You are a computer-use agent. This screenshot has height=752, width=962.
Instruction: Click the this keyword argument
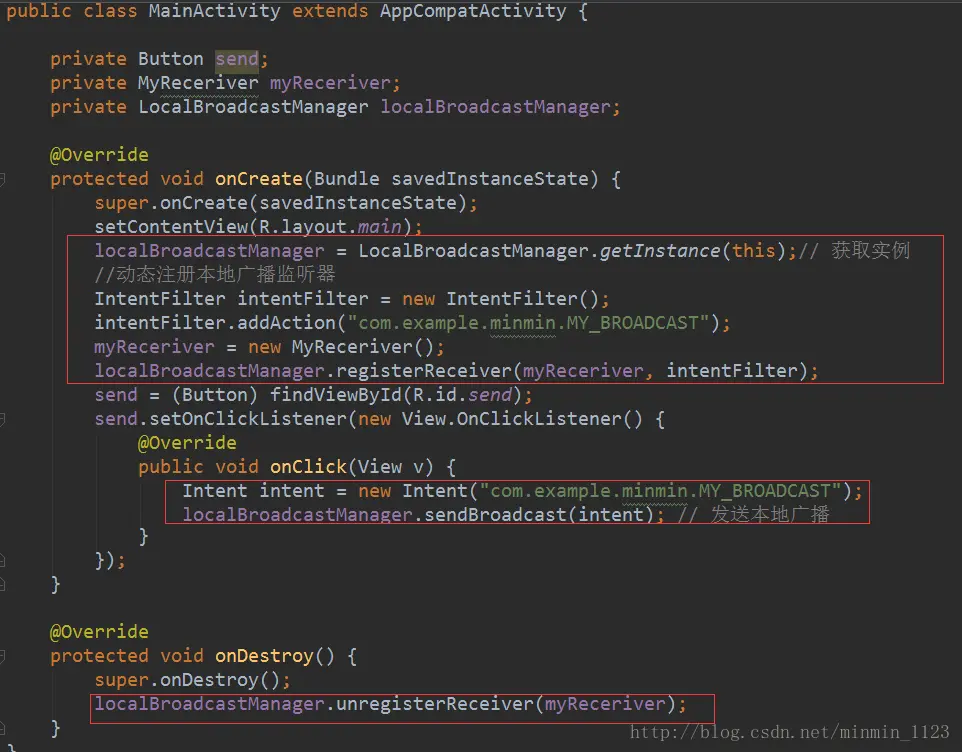point(753,251)
